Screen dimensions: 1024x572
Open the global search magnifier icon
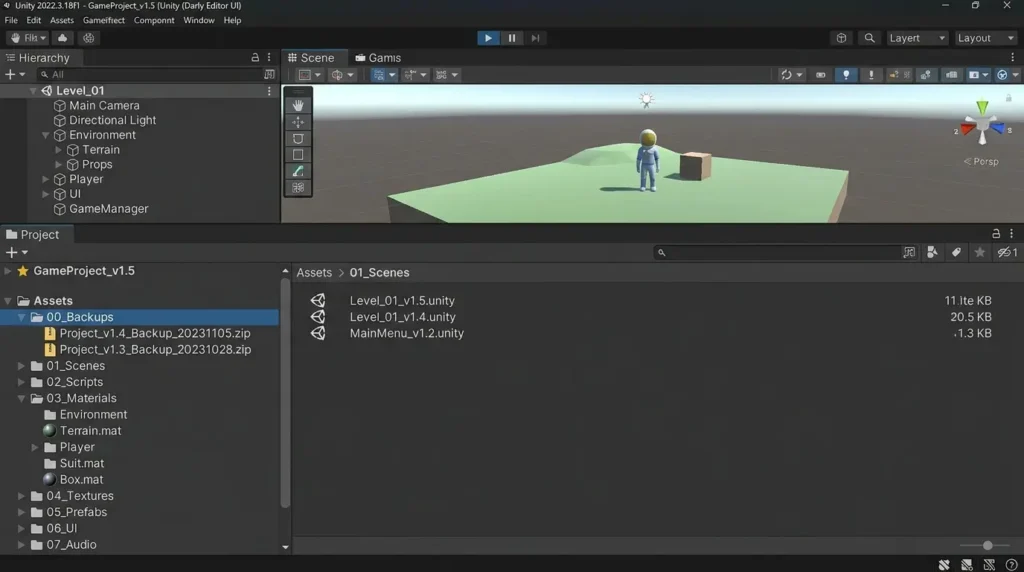(x=869, y=38)
